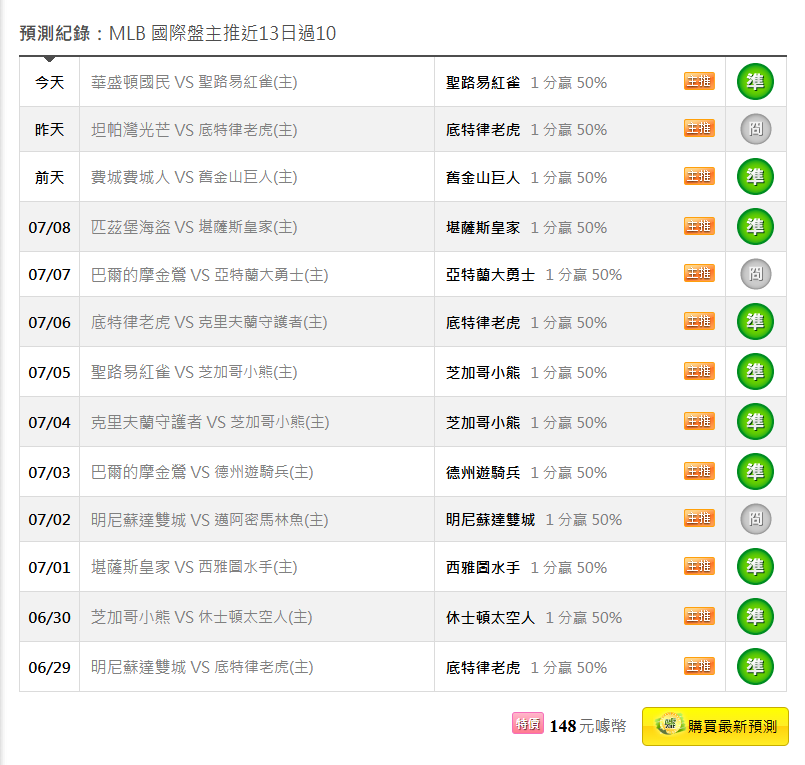The image size is (805, 765).
Task: Select matchup 坦帕灣光芒 VS 底特律老虎(主)
Action: pos(194,129)
